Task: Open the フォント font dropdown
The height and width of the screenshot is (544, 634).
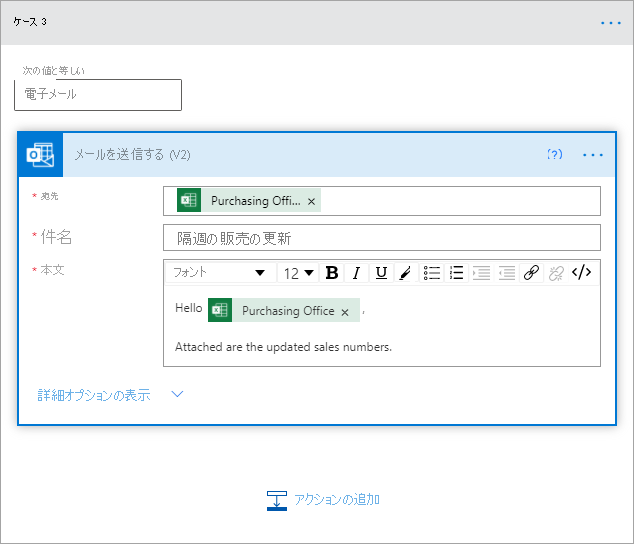Action: [220, 273]
